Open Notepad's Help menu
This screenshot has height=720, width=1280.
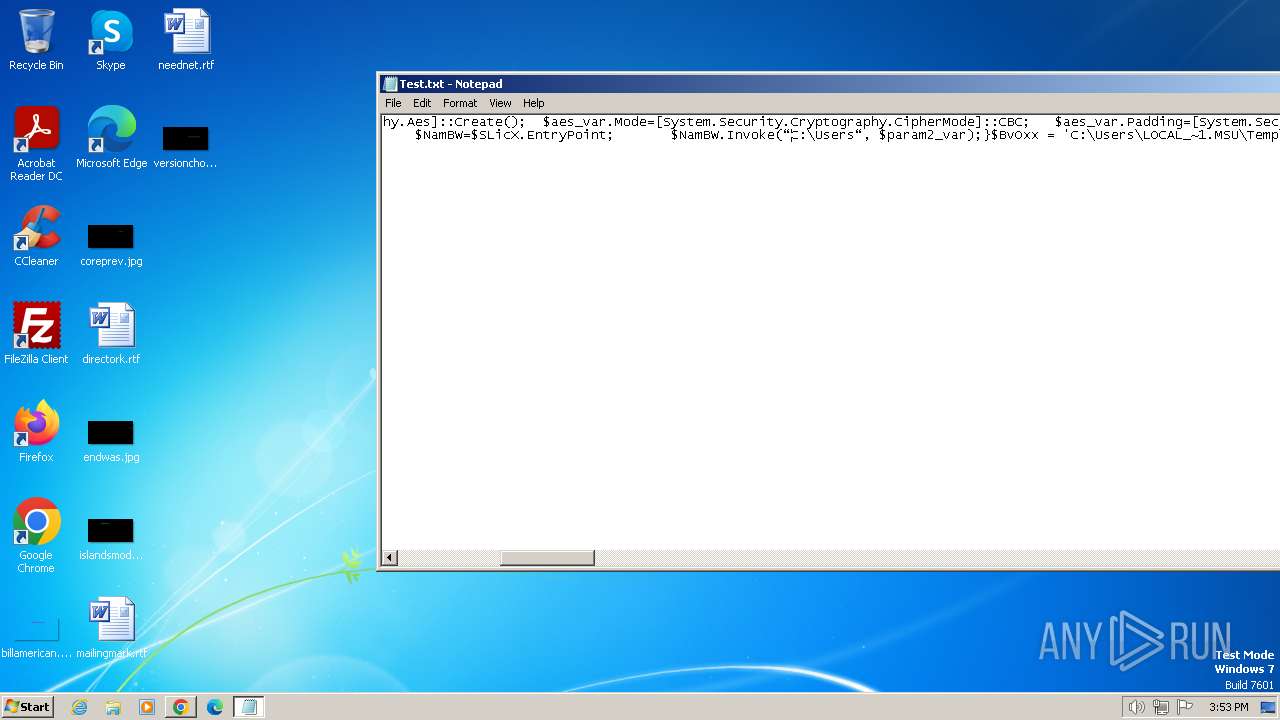coord(534,103)
